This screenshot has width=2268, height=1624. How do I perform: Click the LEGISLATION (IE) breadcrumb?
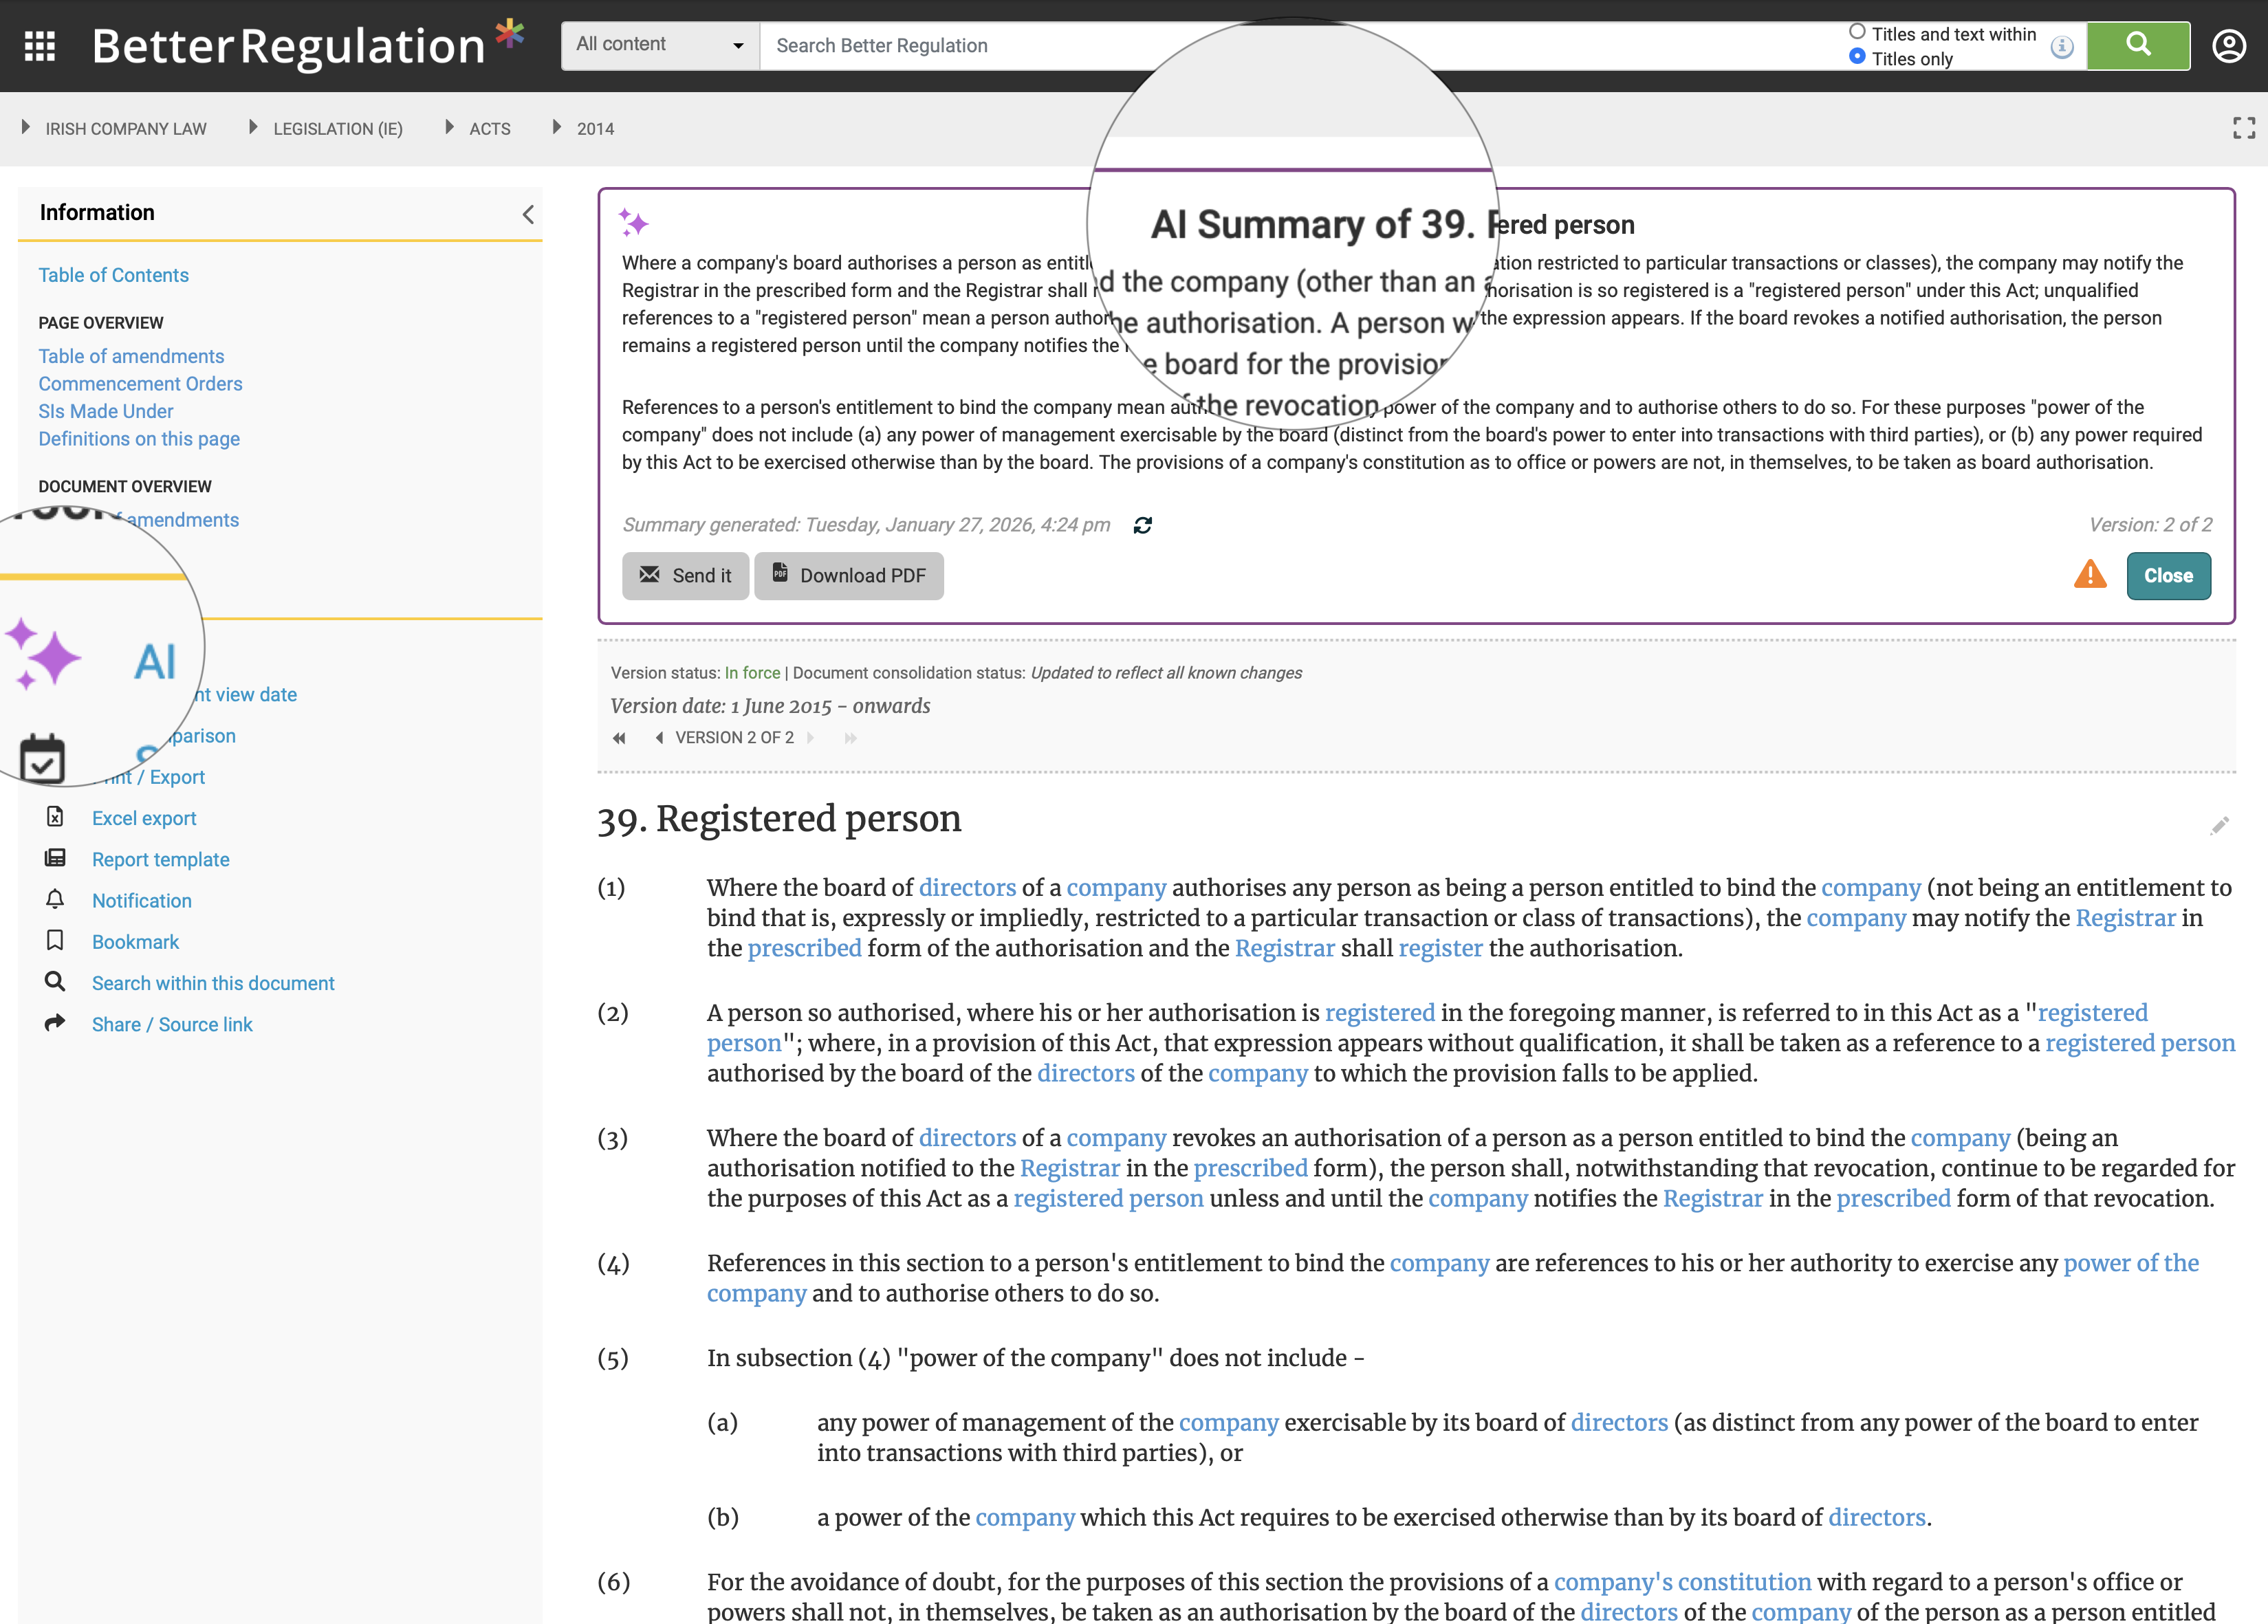coord(337,128)
